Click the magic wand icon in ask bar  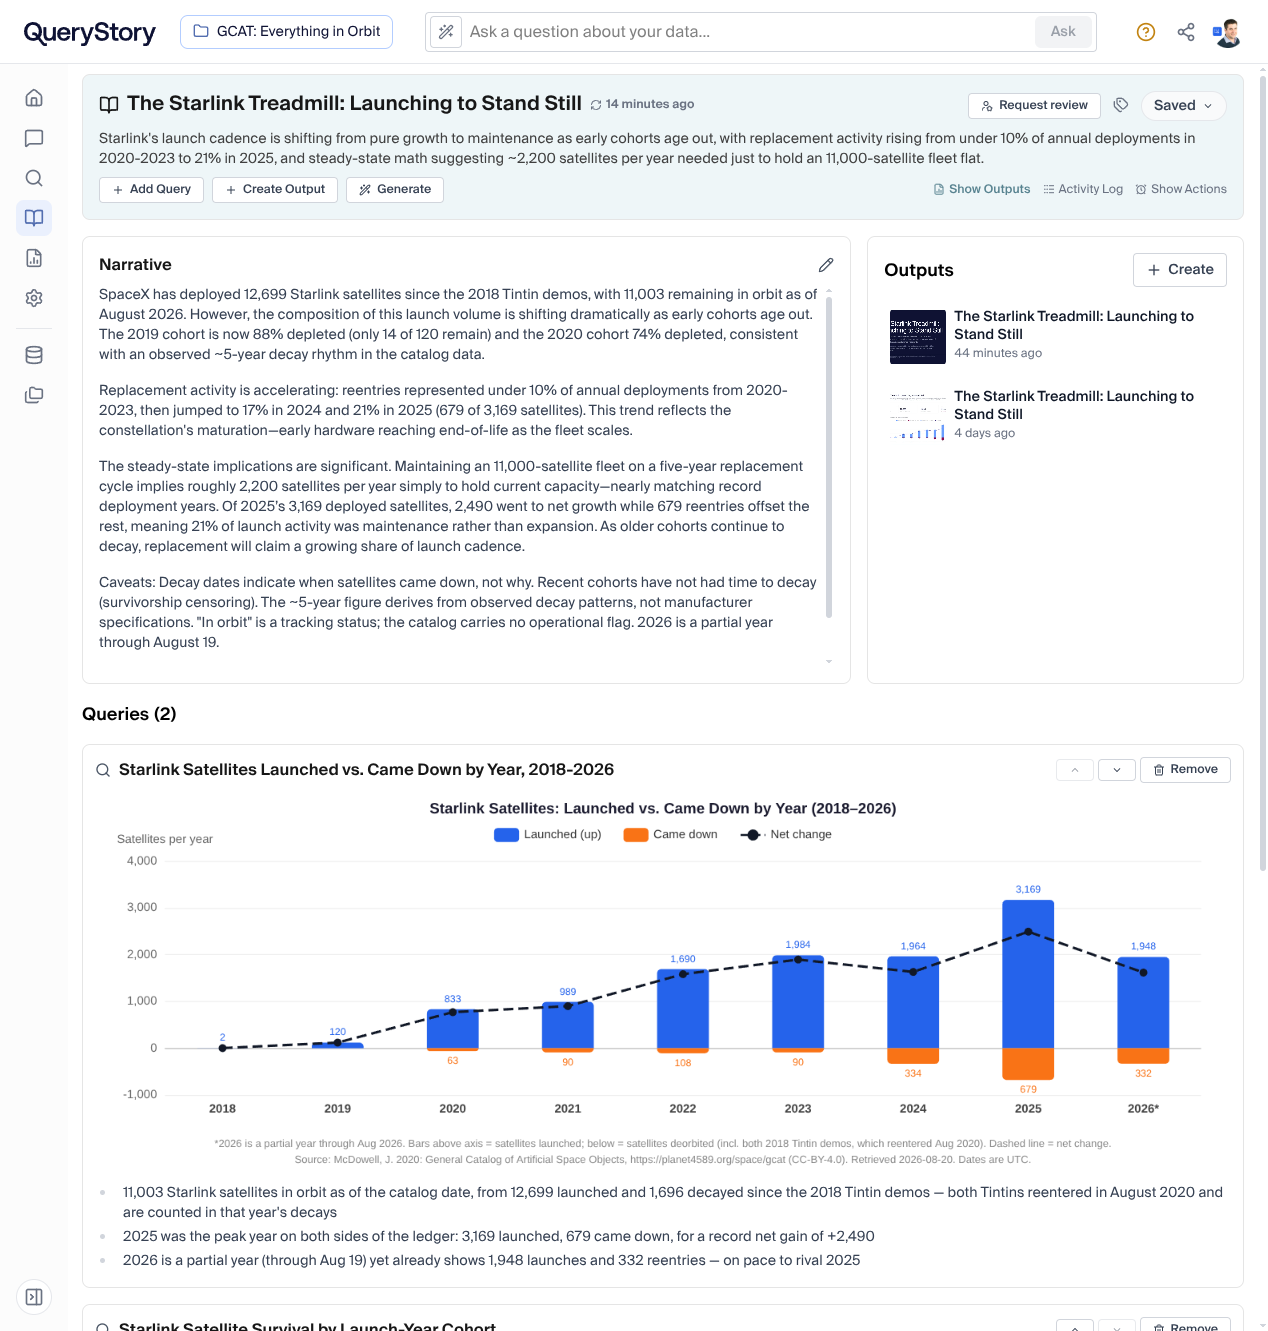tap(446, 32)
